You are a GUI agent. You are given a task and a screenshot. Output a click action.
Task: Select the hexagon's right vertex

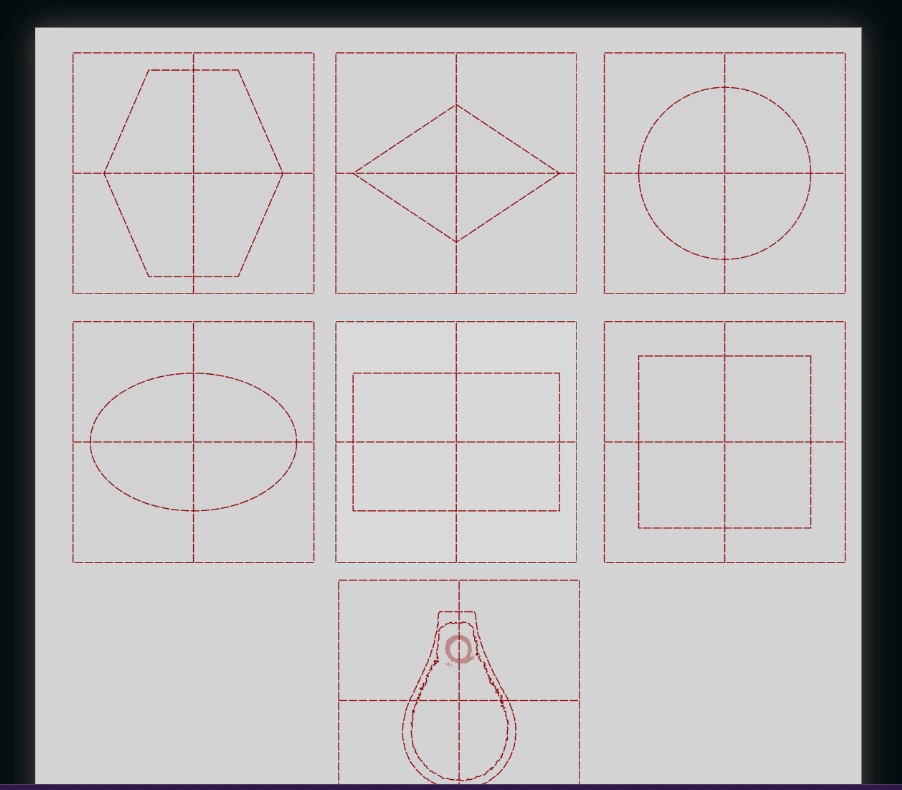(x=282, y=173)
